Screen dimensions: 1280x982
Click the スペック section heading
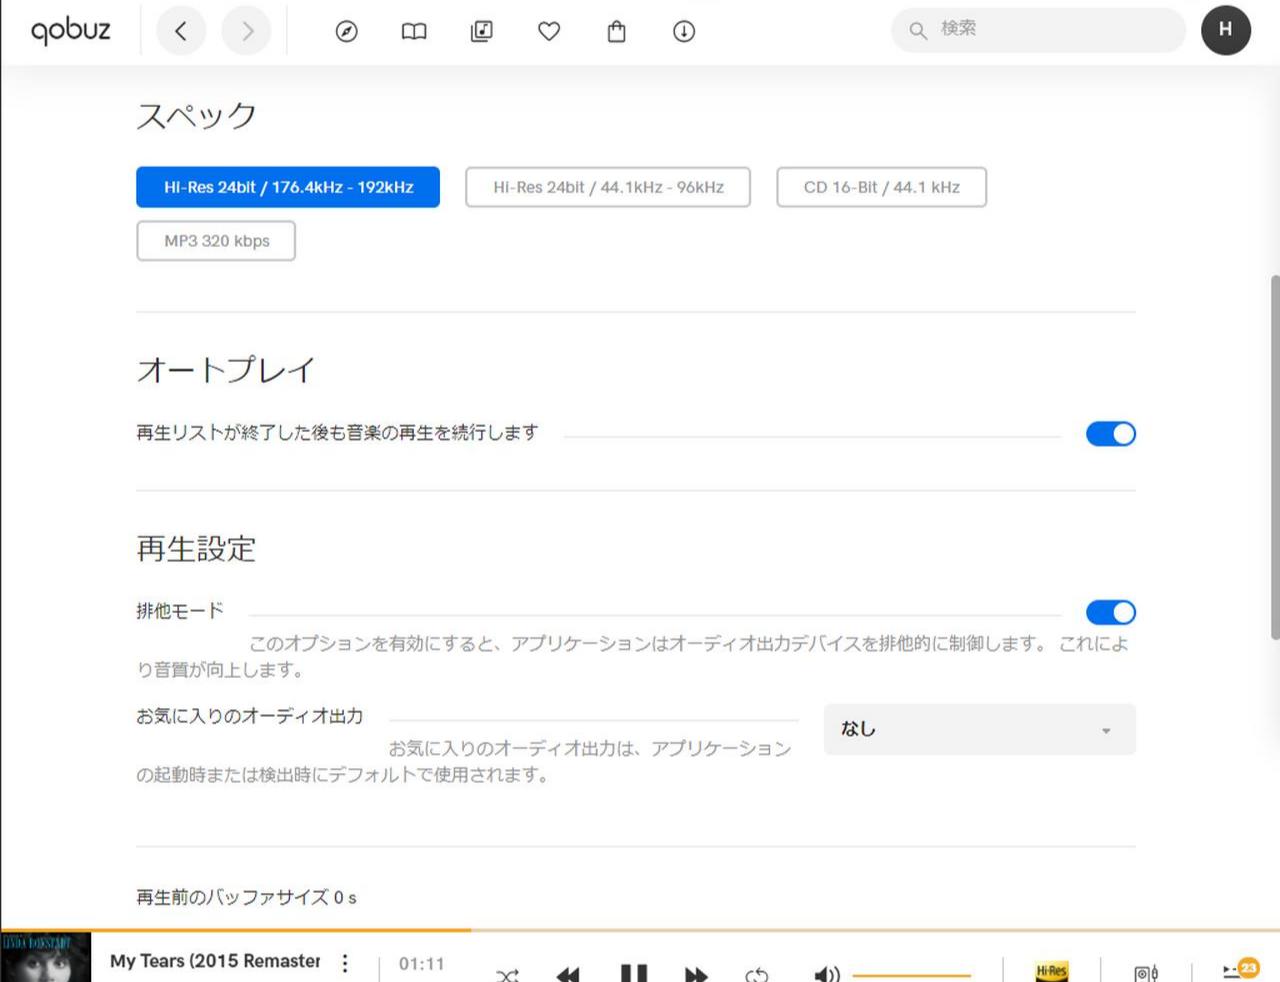click(197, 116)
